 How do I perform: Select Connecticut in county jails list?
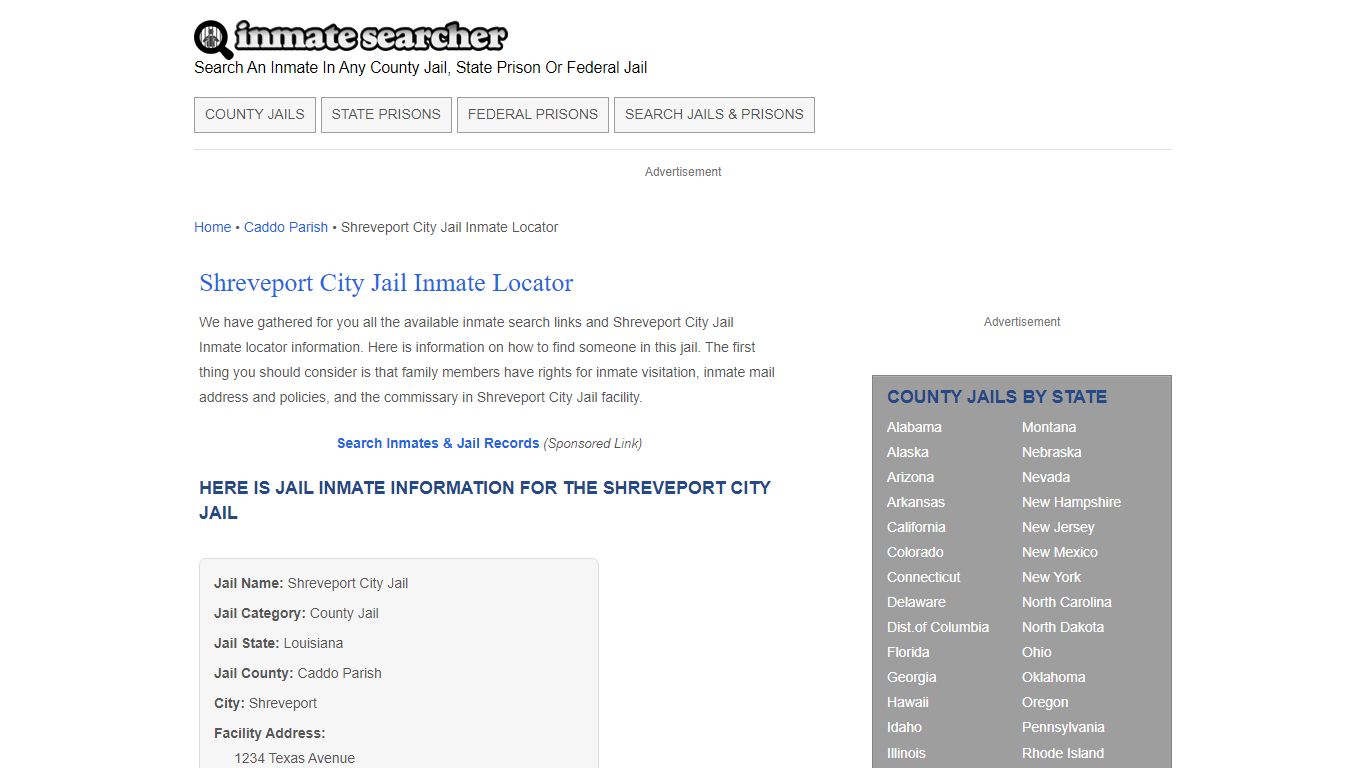coord(924,577)
